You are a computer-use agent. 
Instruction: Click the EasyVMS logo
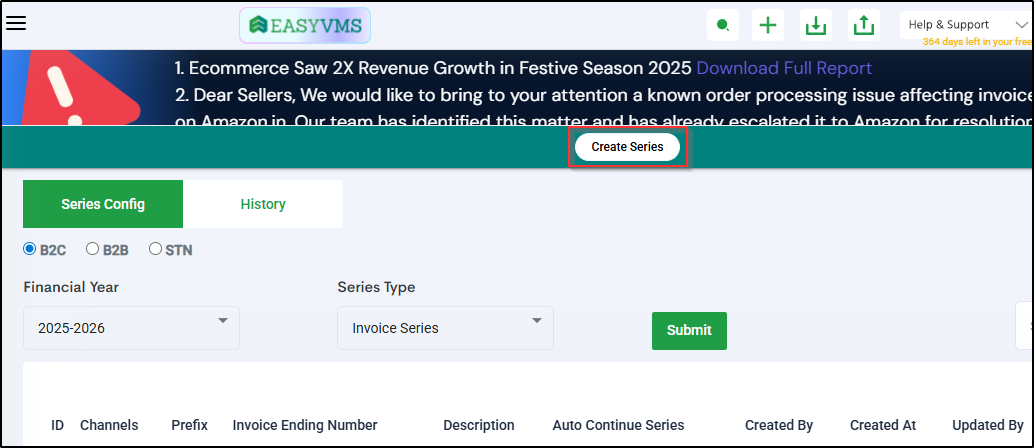click(305, 25)
